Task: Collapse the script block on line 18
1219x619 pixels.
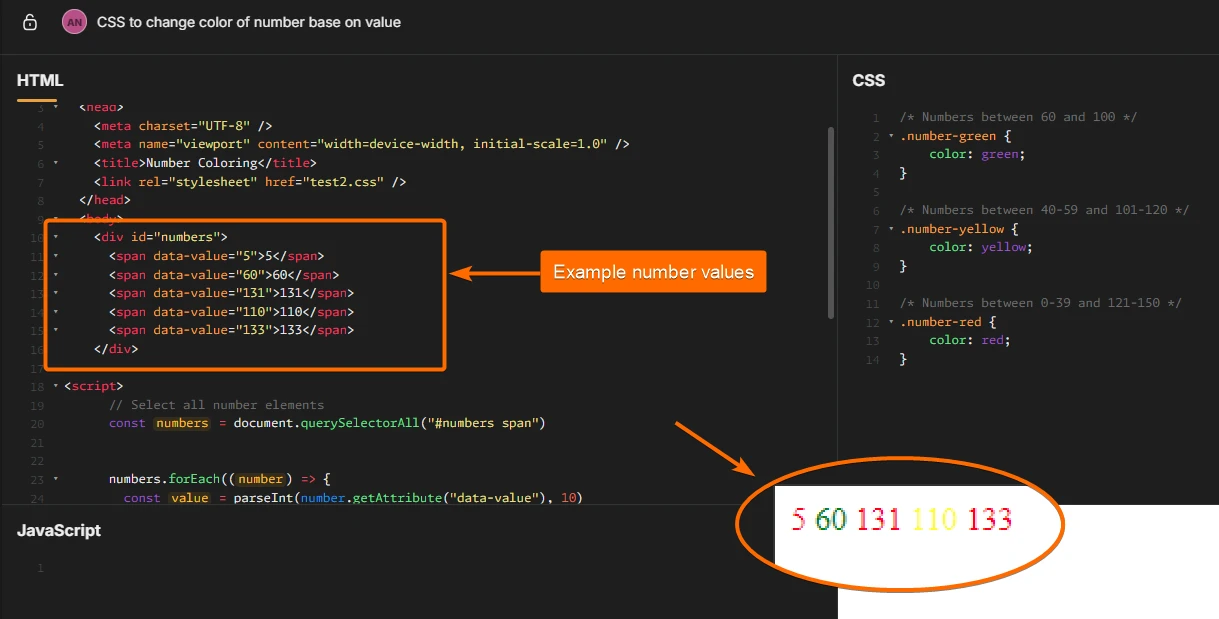Action: [56, 385]
